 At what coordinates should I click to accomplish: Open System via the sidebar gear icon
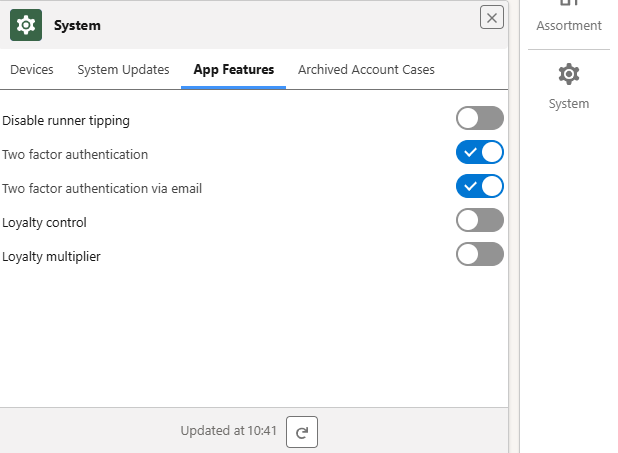tap(568, 75)
